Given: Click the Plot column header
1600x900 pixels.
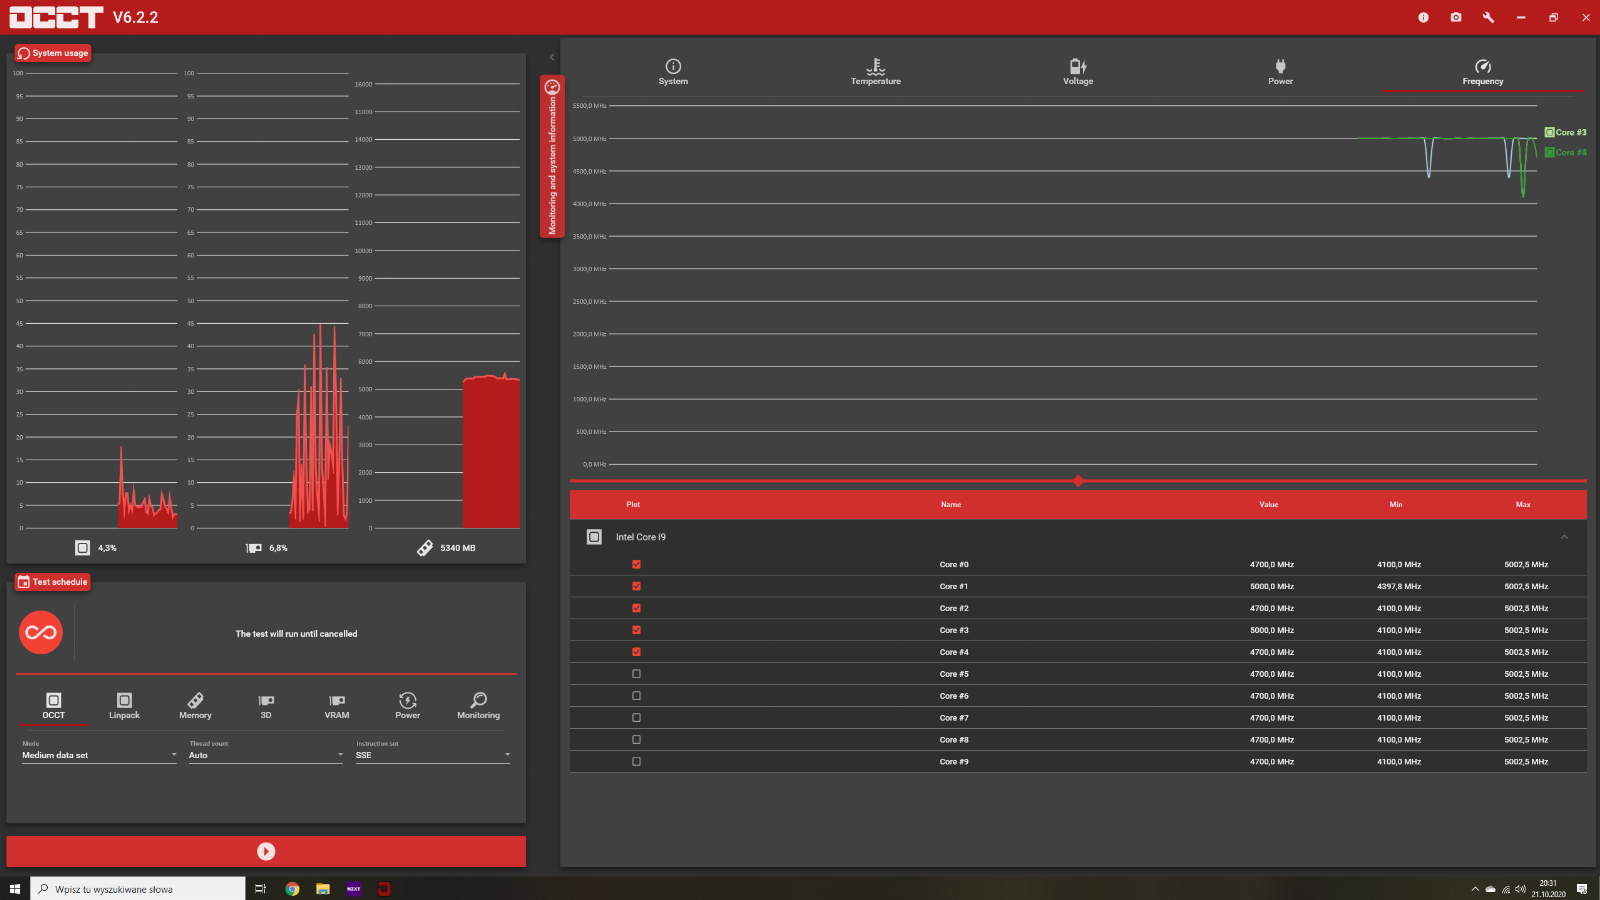Looking at the screenshot, I should (x=633, y=504).
